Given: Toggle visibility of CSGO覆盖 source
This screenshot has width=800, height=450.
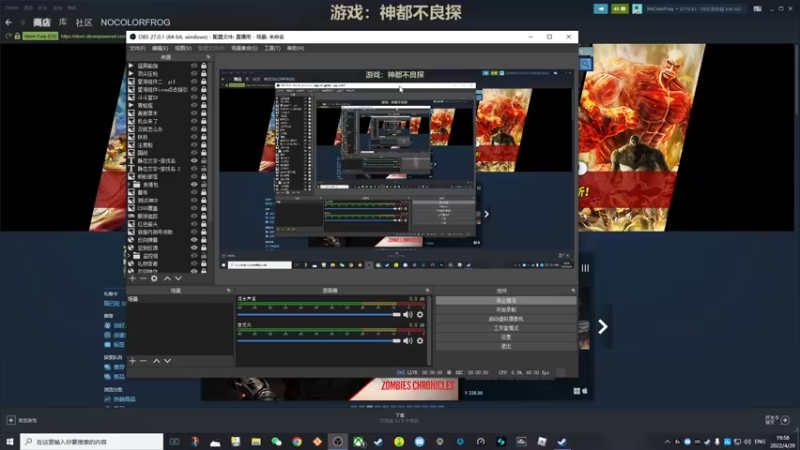Looking at the screenshot, I should point(194,208).
